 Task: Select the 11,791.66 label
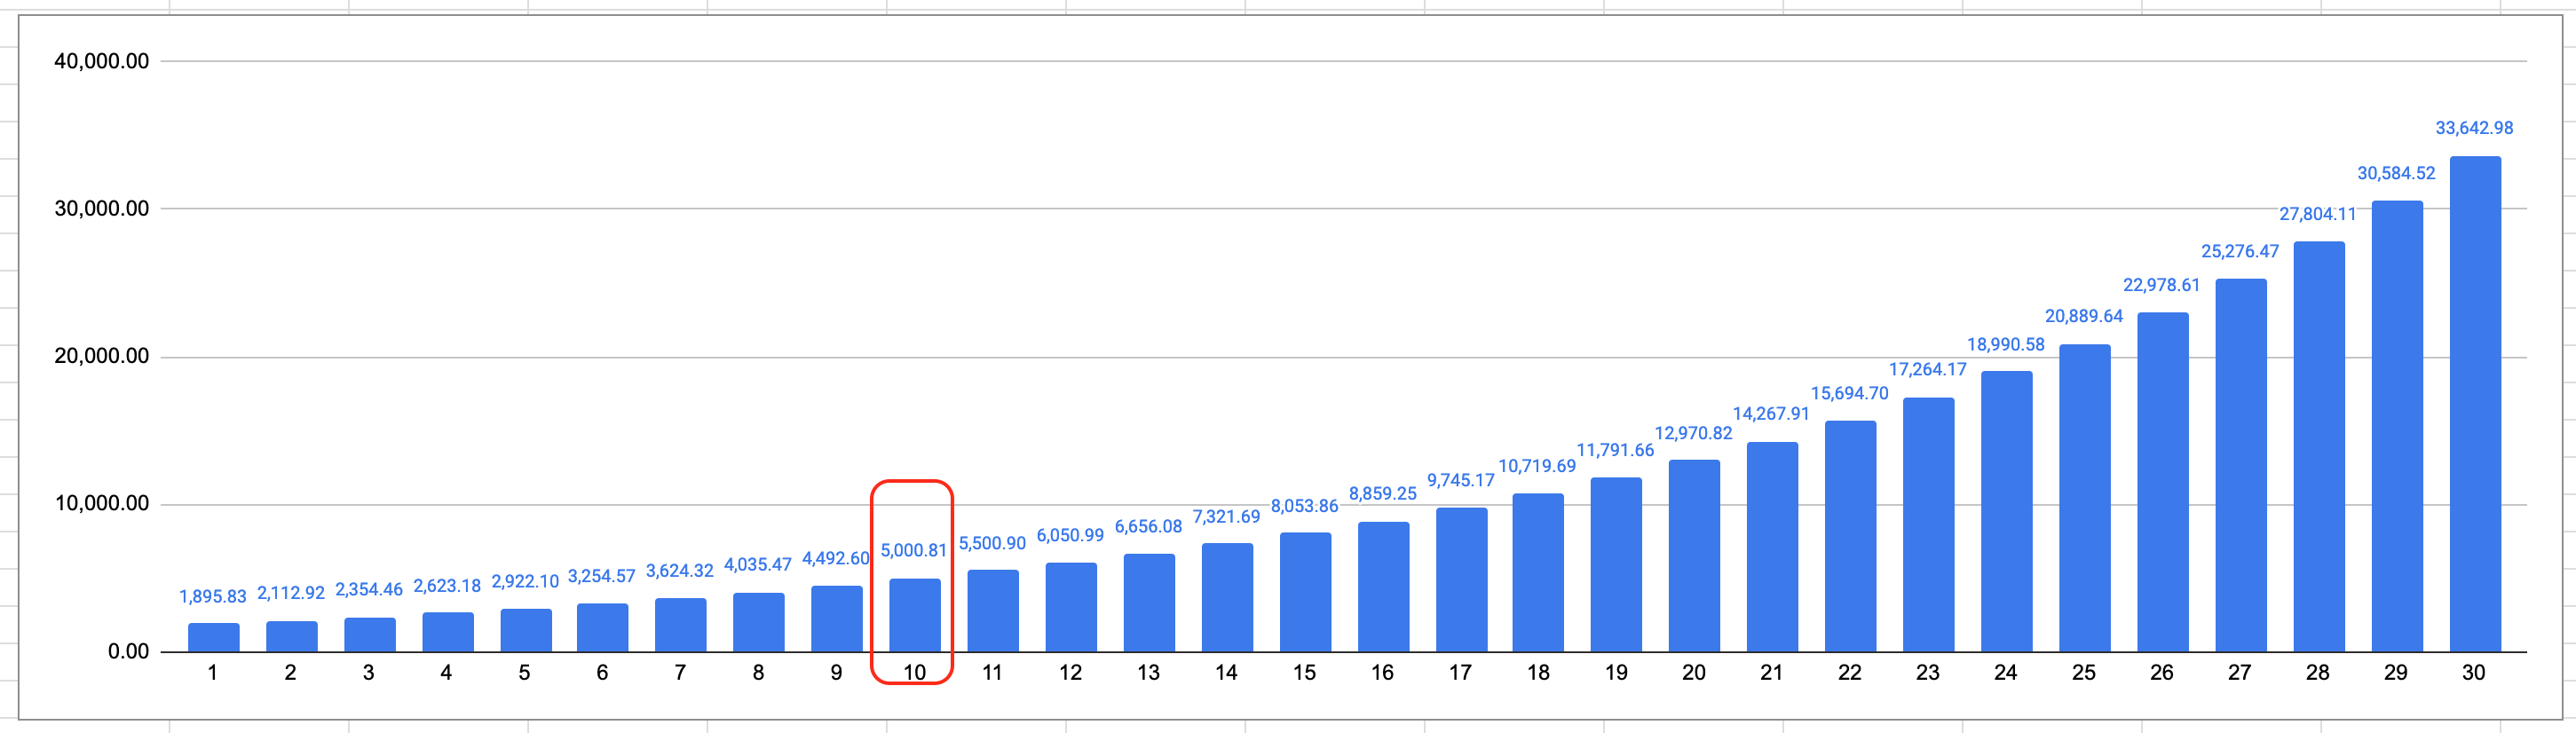pos(1616,451)
